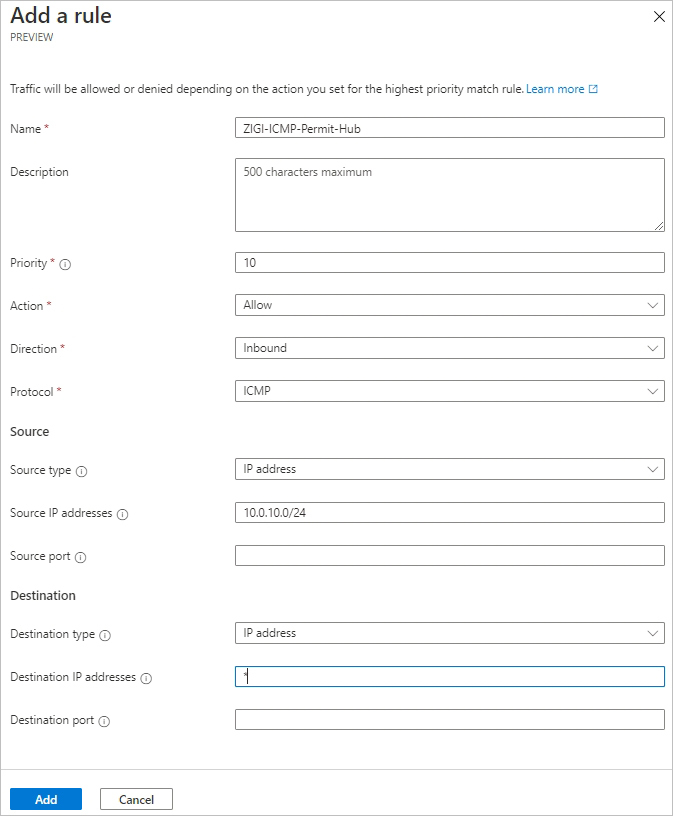The image size is (673, 816).
Task: Open the Destination type dropdown
Action: tap(450, 633)
